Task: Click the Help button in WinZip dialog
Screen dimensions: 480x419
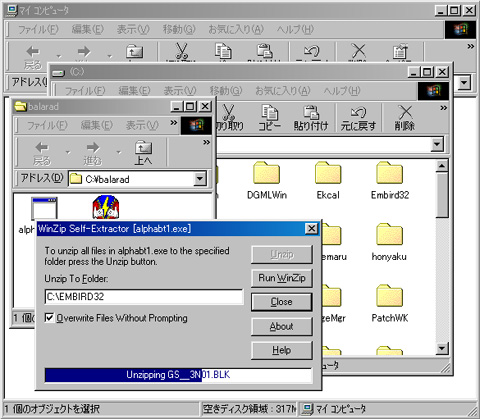Action: (282, 350)
